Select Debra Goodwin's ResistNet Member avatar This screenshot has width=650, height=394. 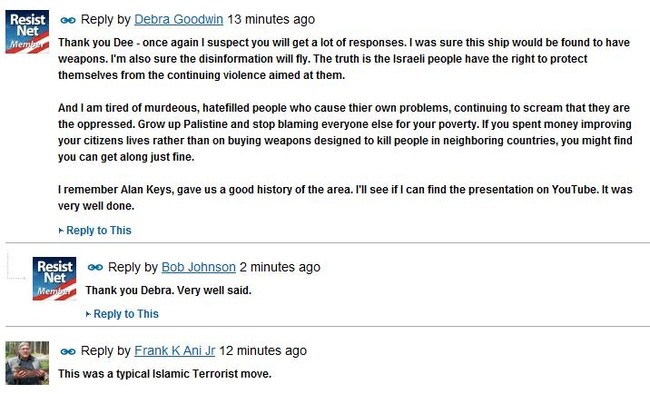pos(27,32)
